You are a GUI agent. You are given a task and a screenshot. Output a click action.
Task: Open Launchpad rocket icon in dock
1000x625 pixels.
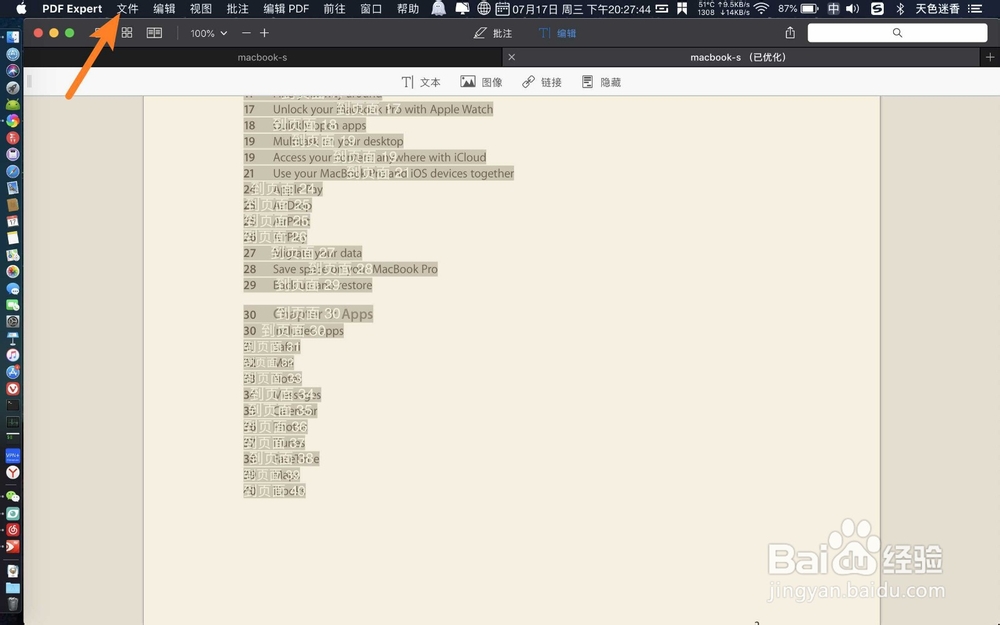(13, 87)
